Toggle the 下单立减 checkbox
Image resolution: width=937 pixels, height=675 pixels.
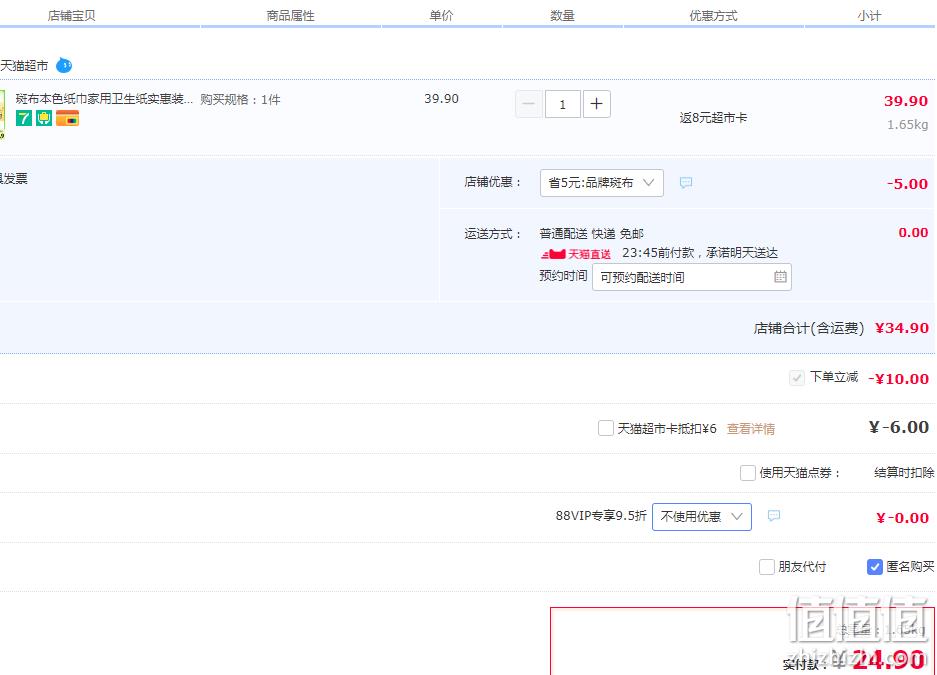797,378
